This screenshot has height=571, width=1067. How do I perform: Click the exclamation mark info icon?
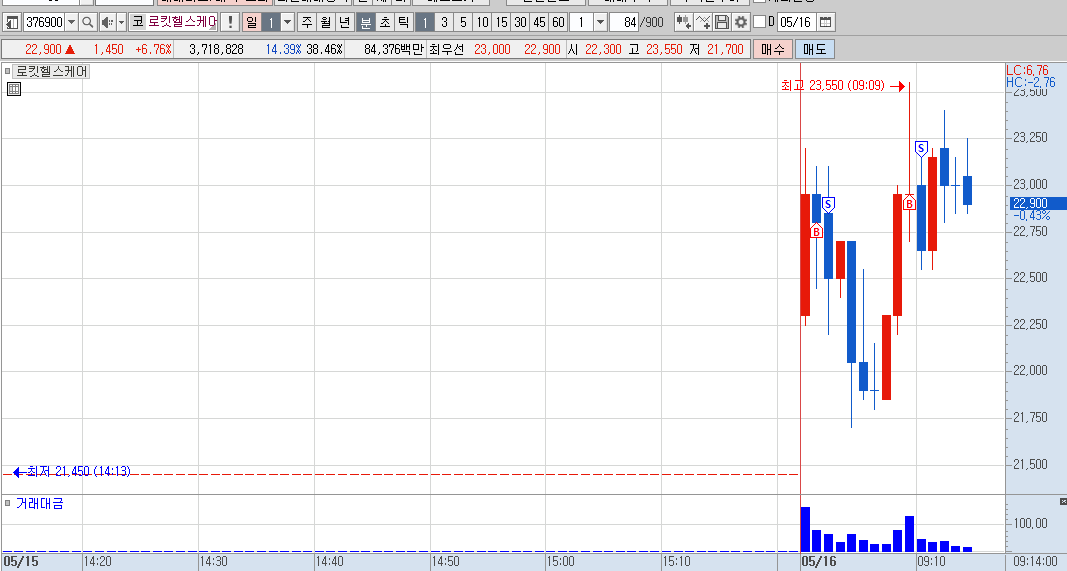click(230, 22)
